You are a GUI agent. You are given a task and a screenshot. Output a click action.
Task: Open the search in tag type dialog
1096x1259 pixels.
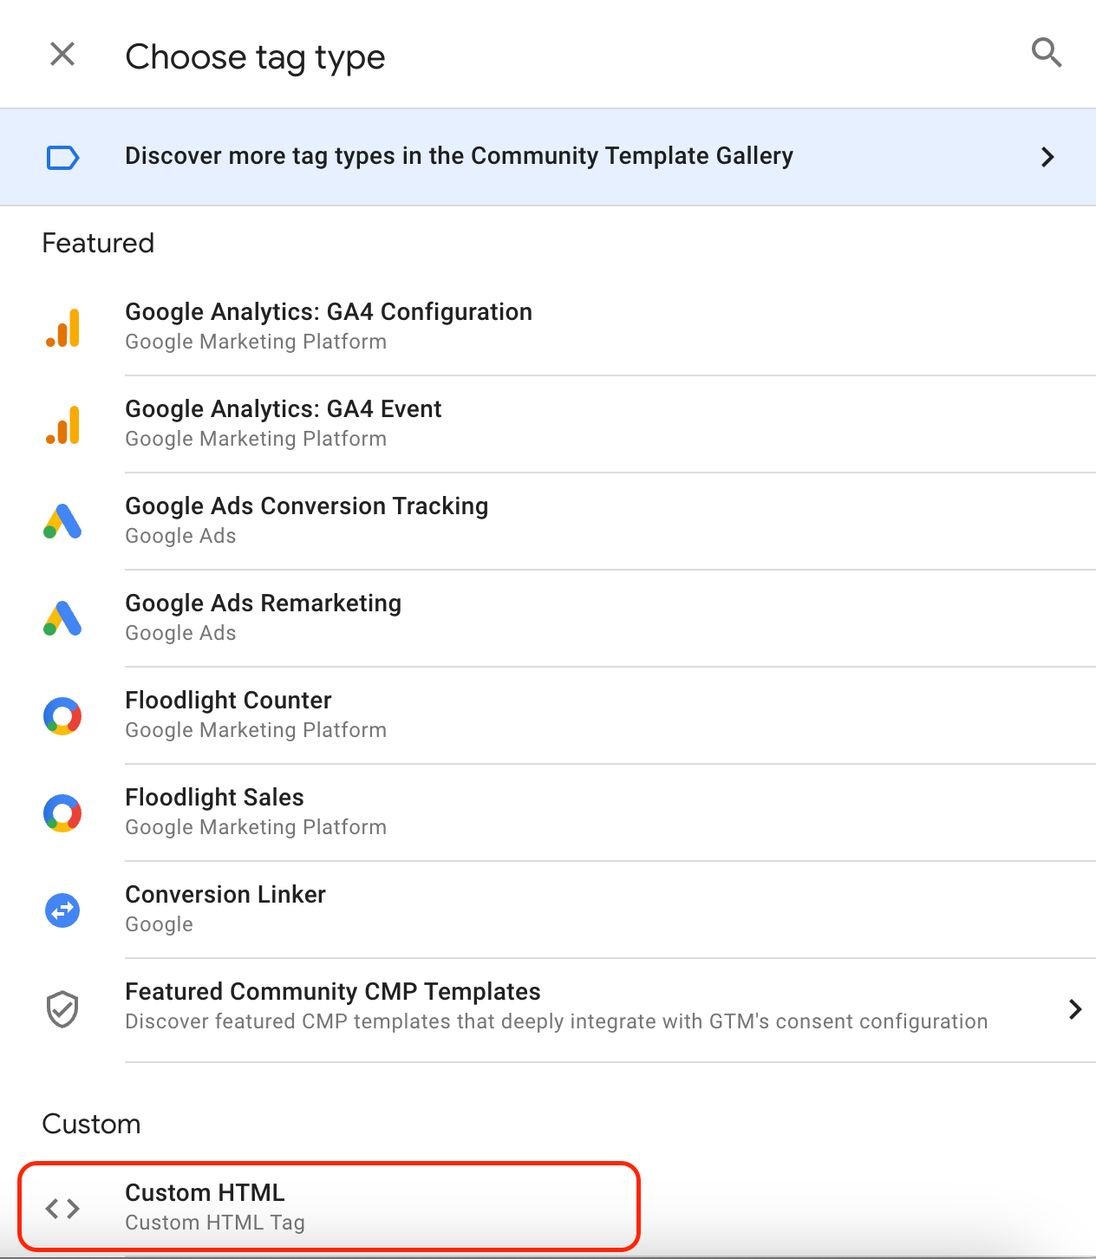1046,53
